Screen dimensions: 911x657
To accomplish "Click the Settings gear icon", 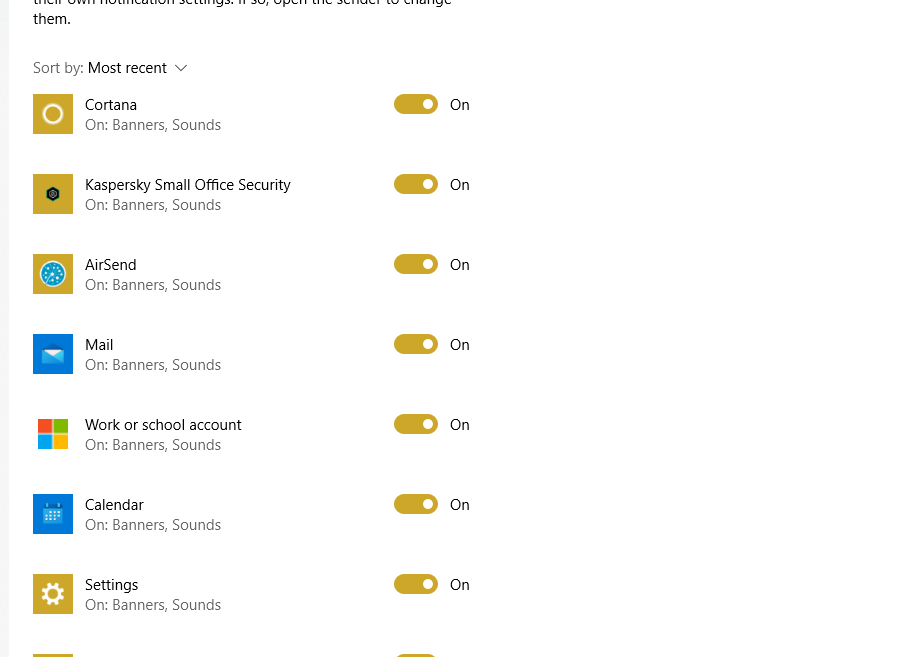I will 53,593.
